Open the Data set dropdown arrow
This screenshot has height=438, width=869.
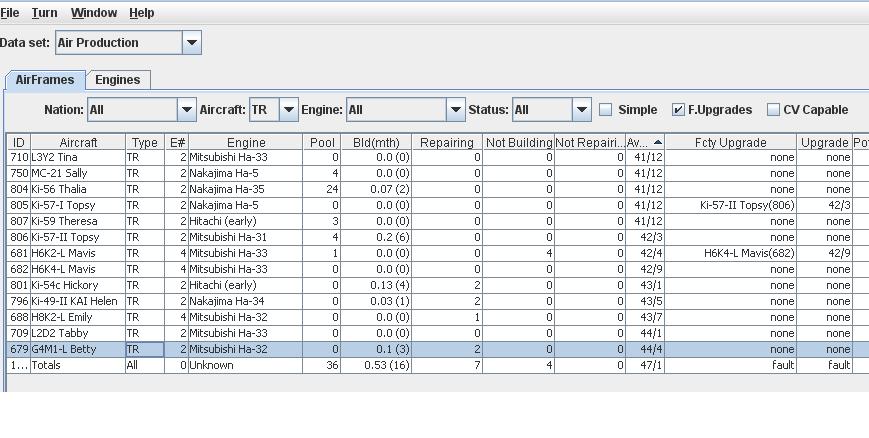(x=192, y=43)
